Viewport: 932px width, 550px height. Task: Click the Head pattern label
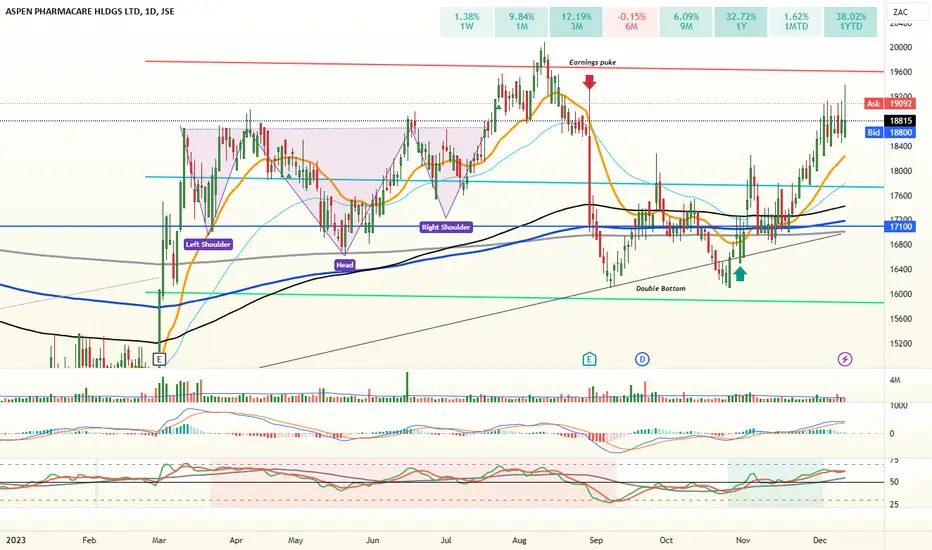pos(345,265)
